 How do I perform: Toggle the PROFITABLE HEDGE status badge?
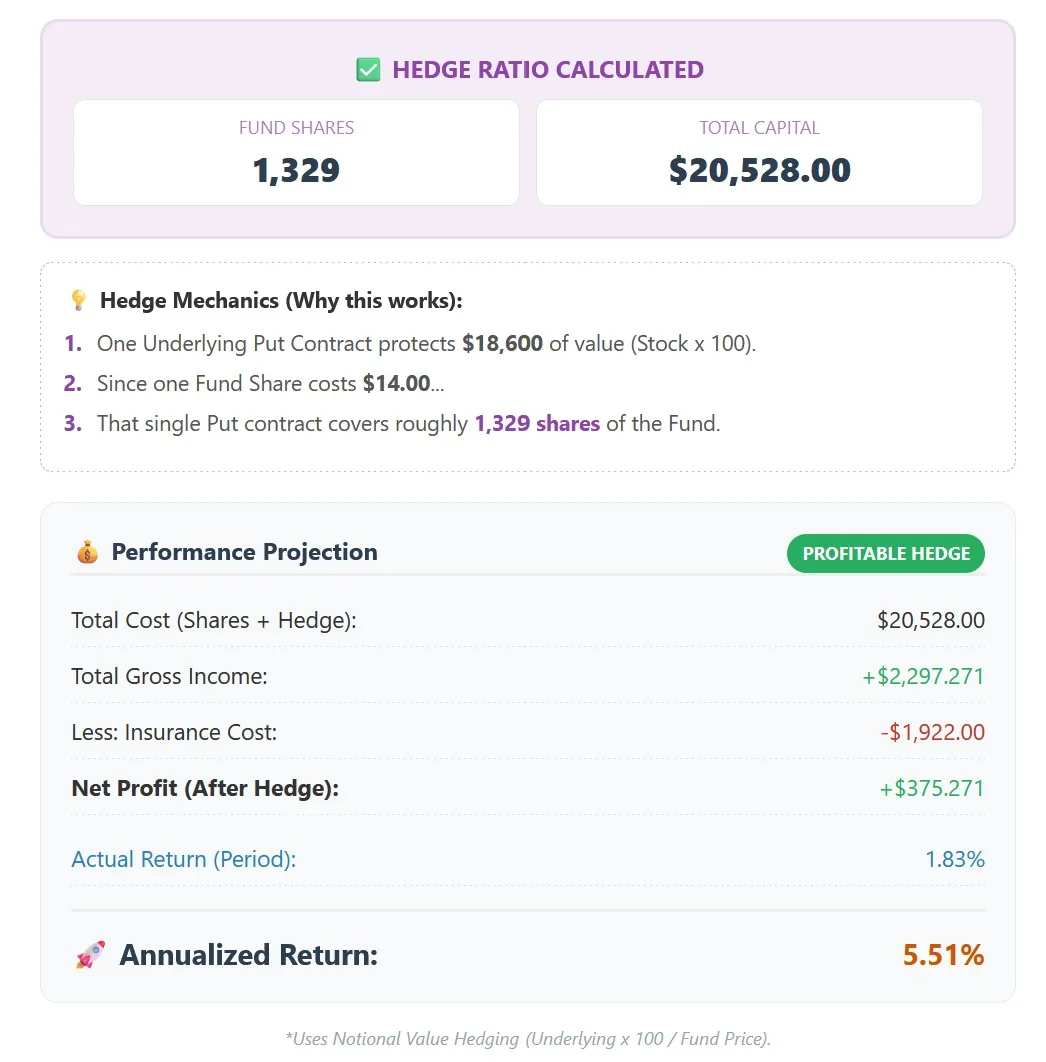885,553
